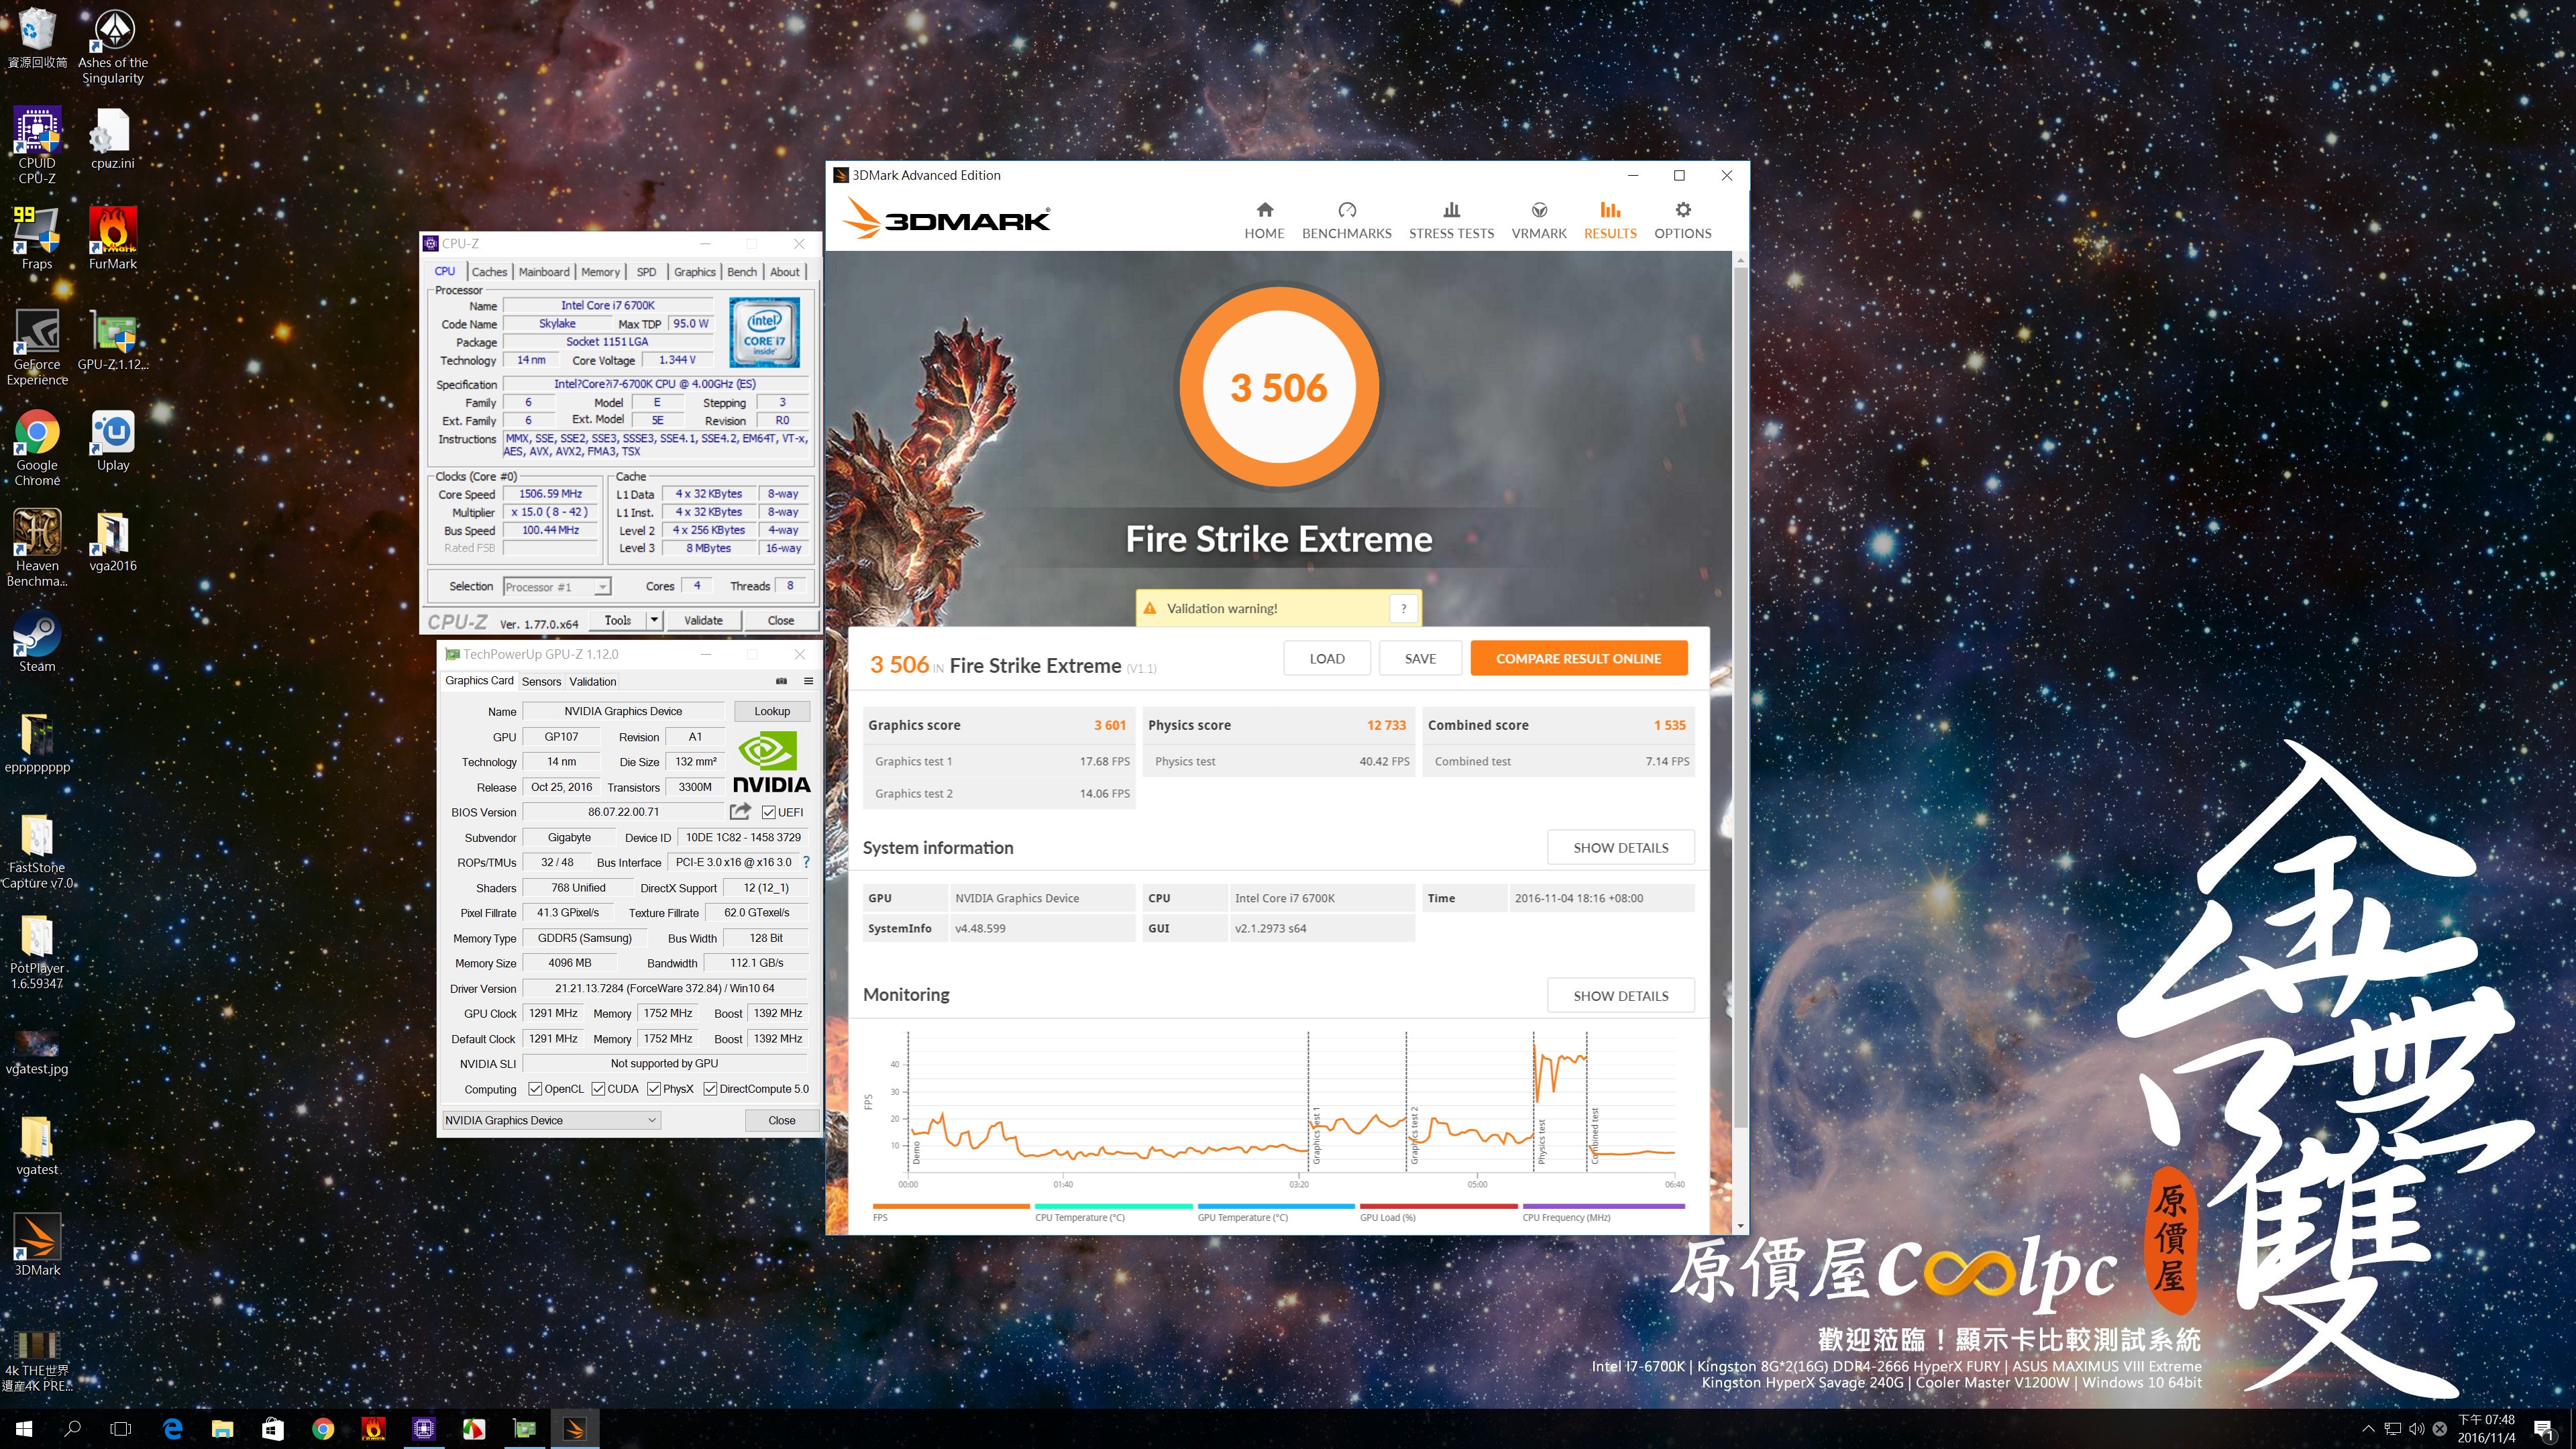Image resolution: width=2576 pixels, height=1449 pixels.
Task: Open the VRMARK section
Action: point(1538,220)
